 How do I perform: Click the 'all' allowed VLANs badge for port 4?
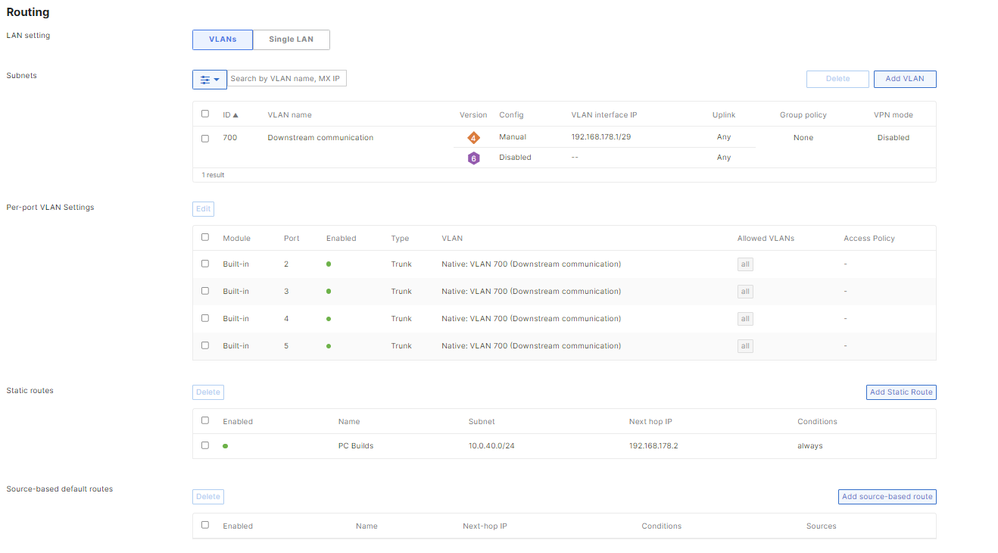pyautogui.click(x=745, y=319)
